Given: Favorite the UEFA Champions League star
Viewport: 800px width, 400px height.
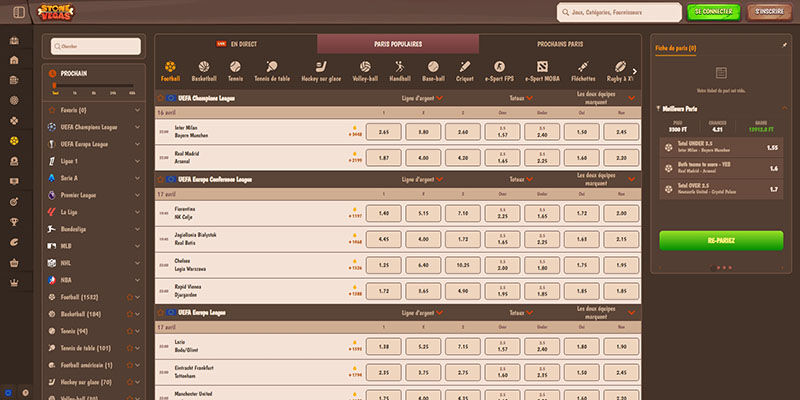Looking at the screenshot, I should point(161,98).
